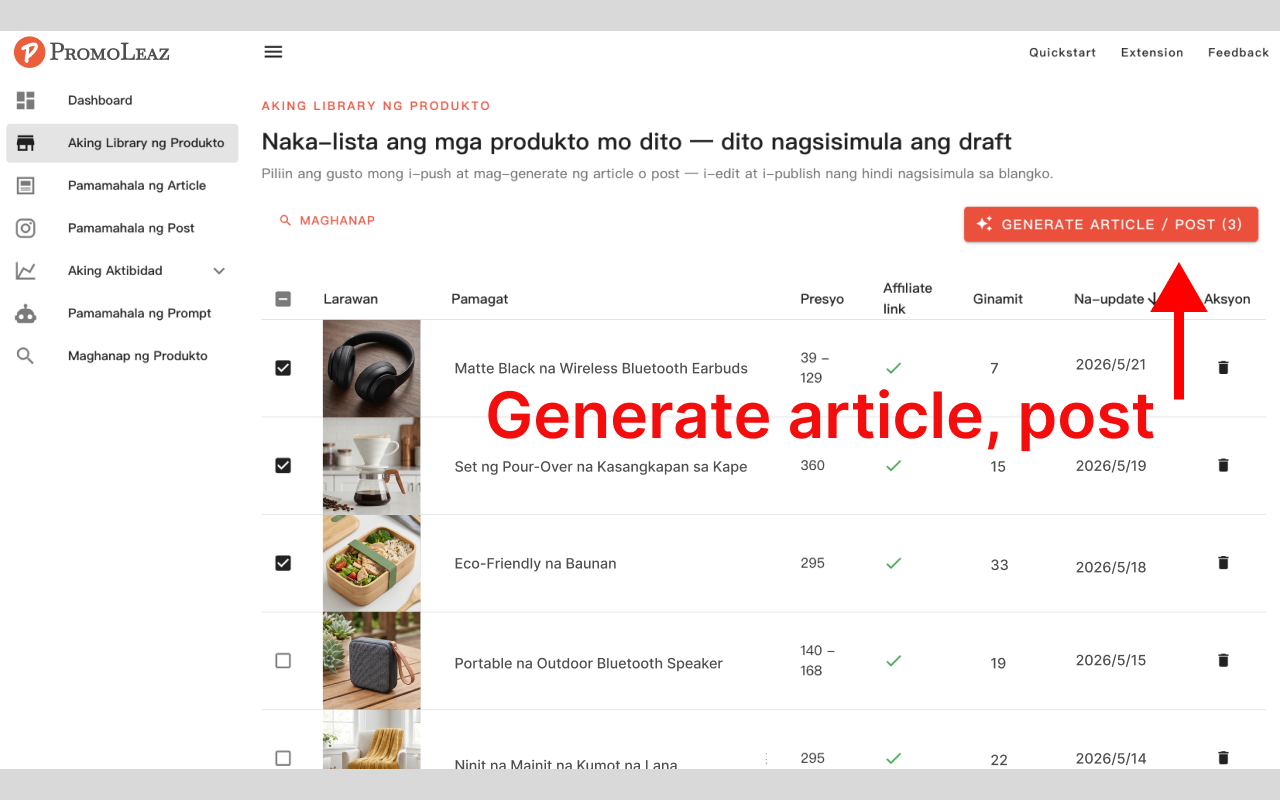Click the Ginamit value 19
1280x800 pixels.
[x=998, y=662]
